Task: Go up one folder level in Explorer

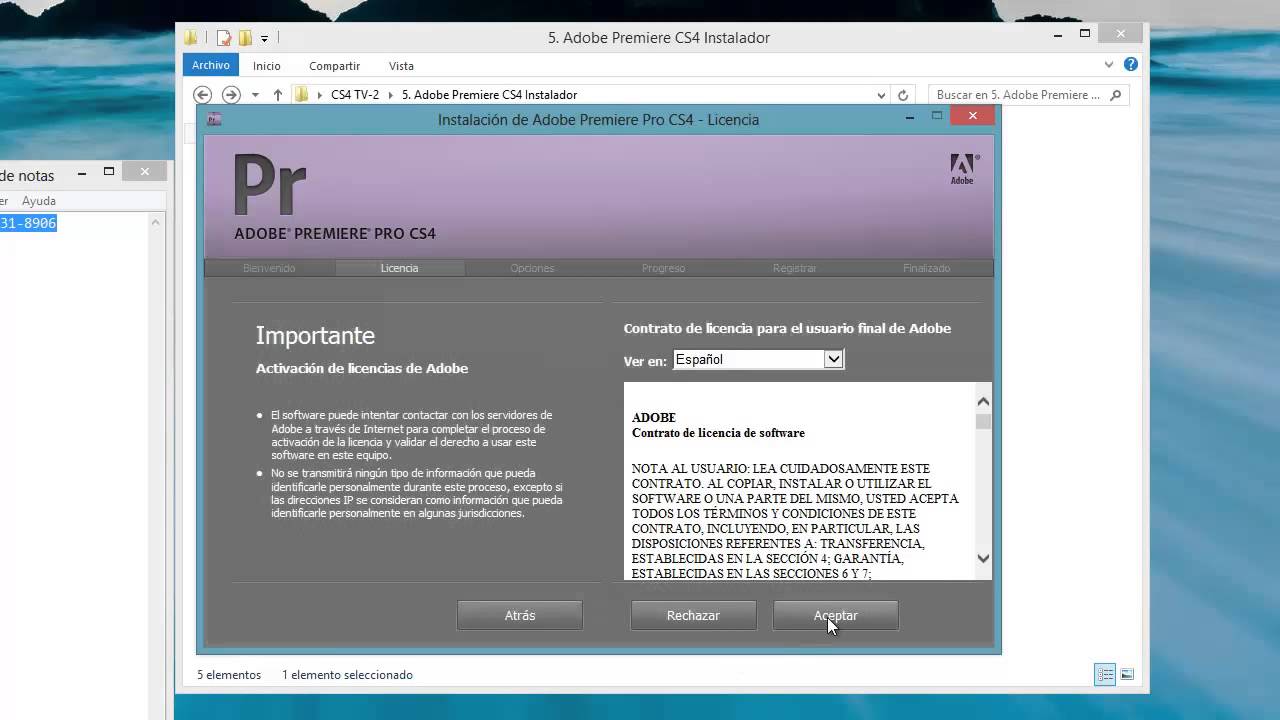Action: click(x=278, y=95)
